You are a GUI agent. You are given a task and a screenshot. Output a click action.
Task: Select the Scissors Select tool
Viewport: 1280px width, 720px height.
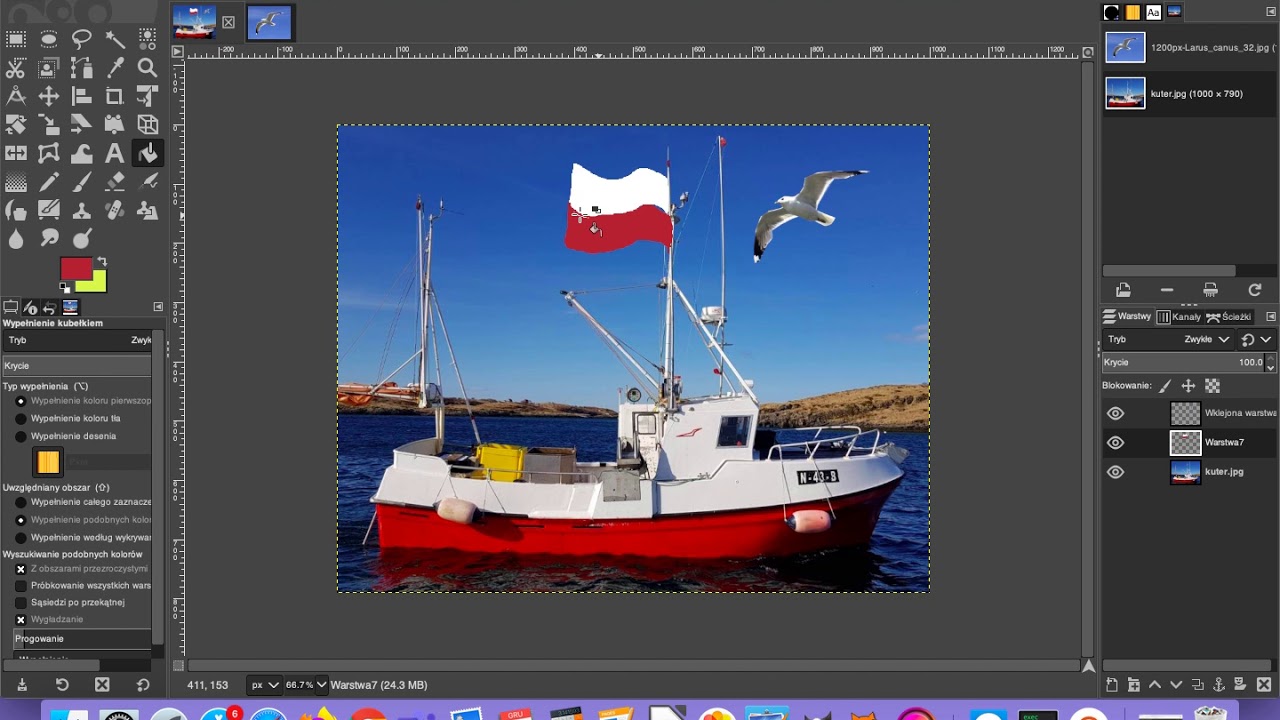coord(16,68)
